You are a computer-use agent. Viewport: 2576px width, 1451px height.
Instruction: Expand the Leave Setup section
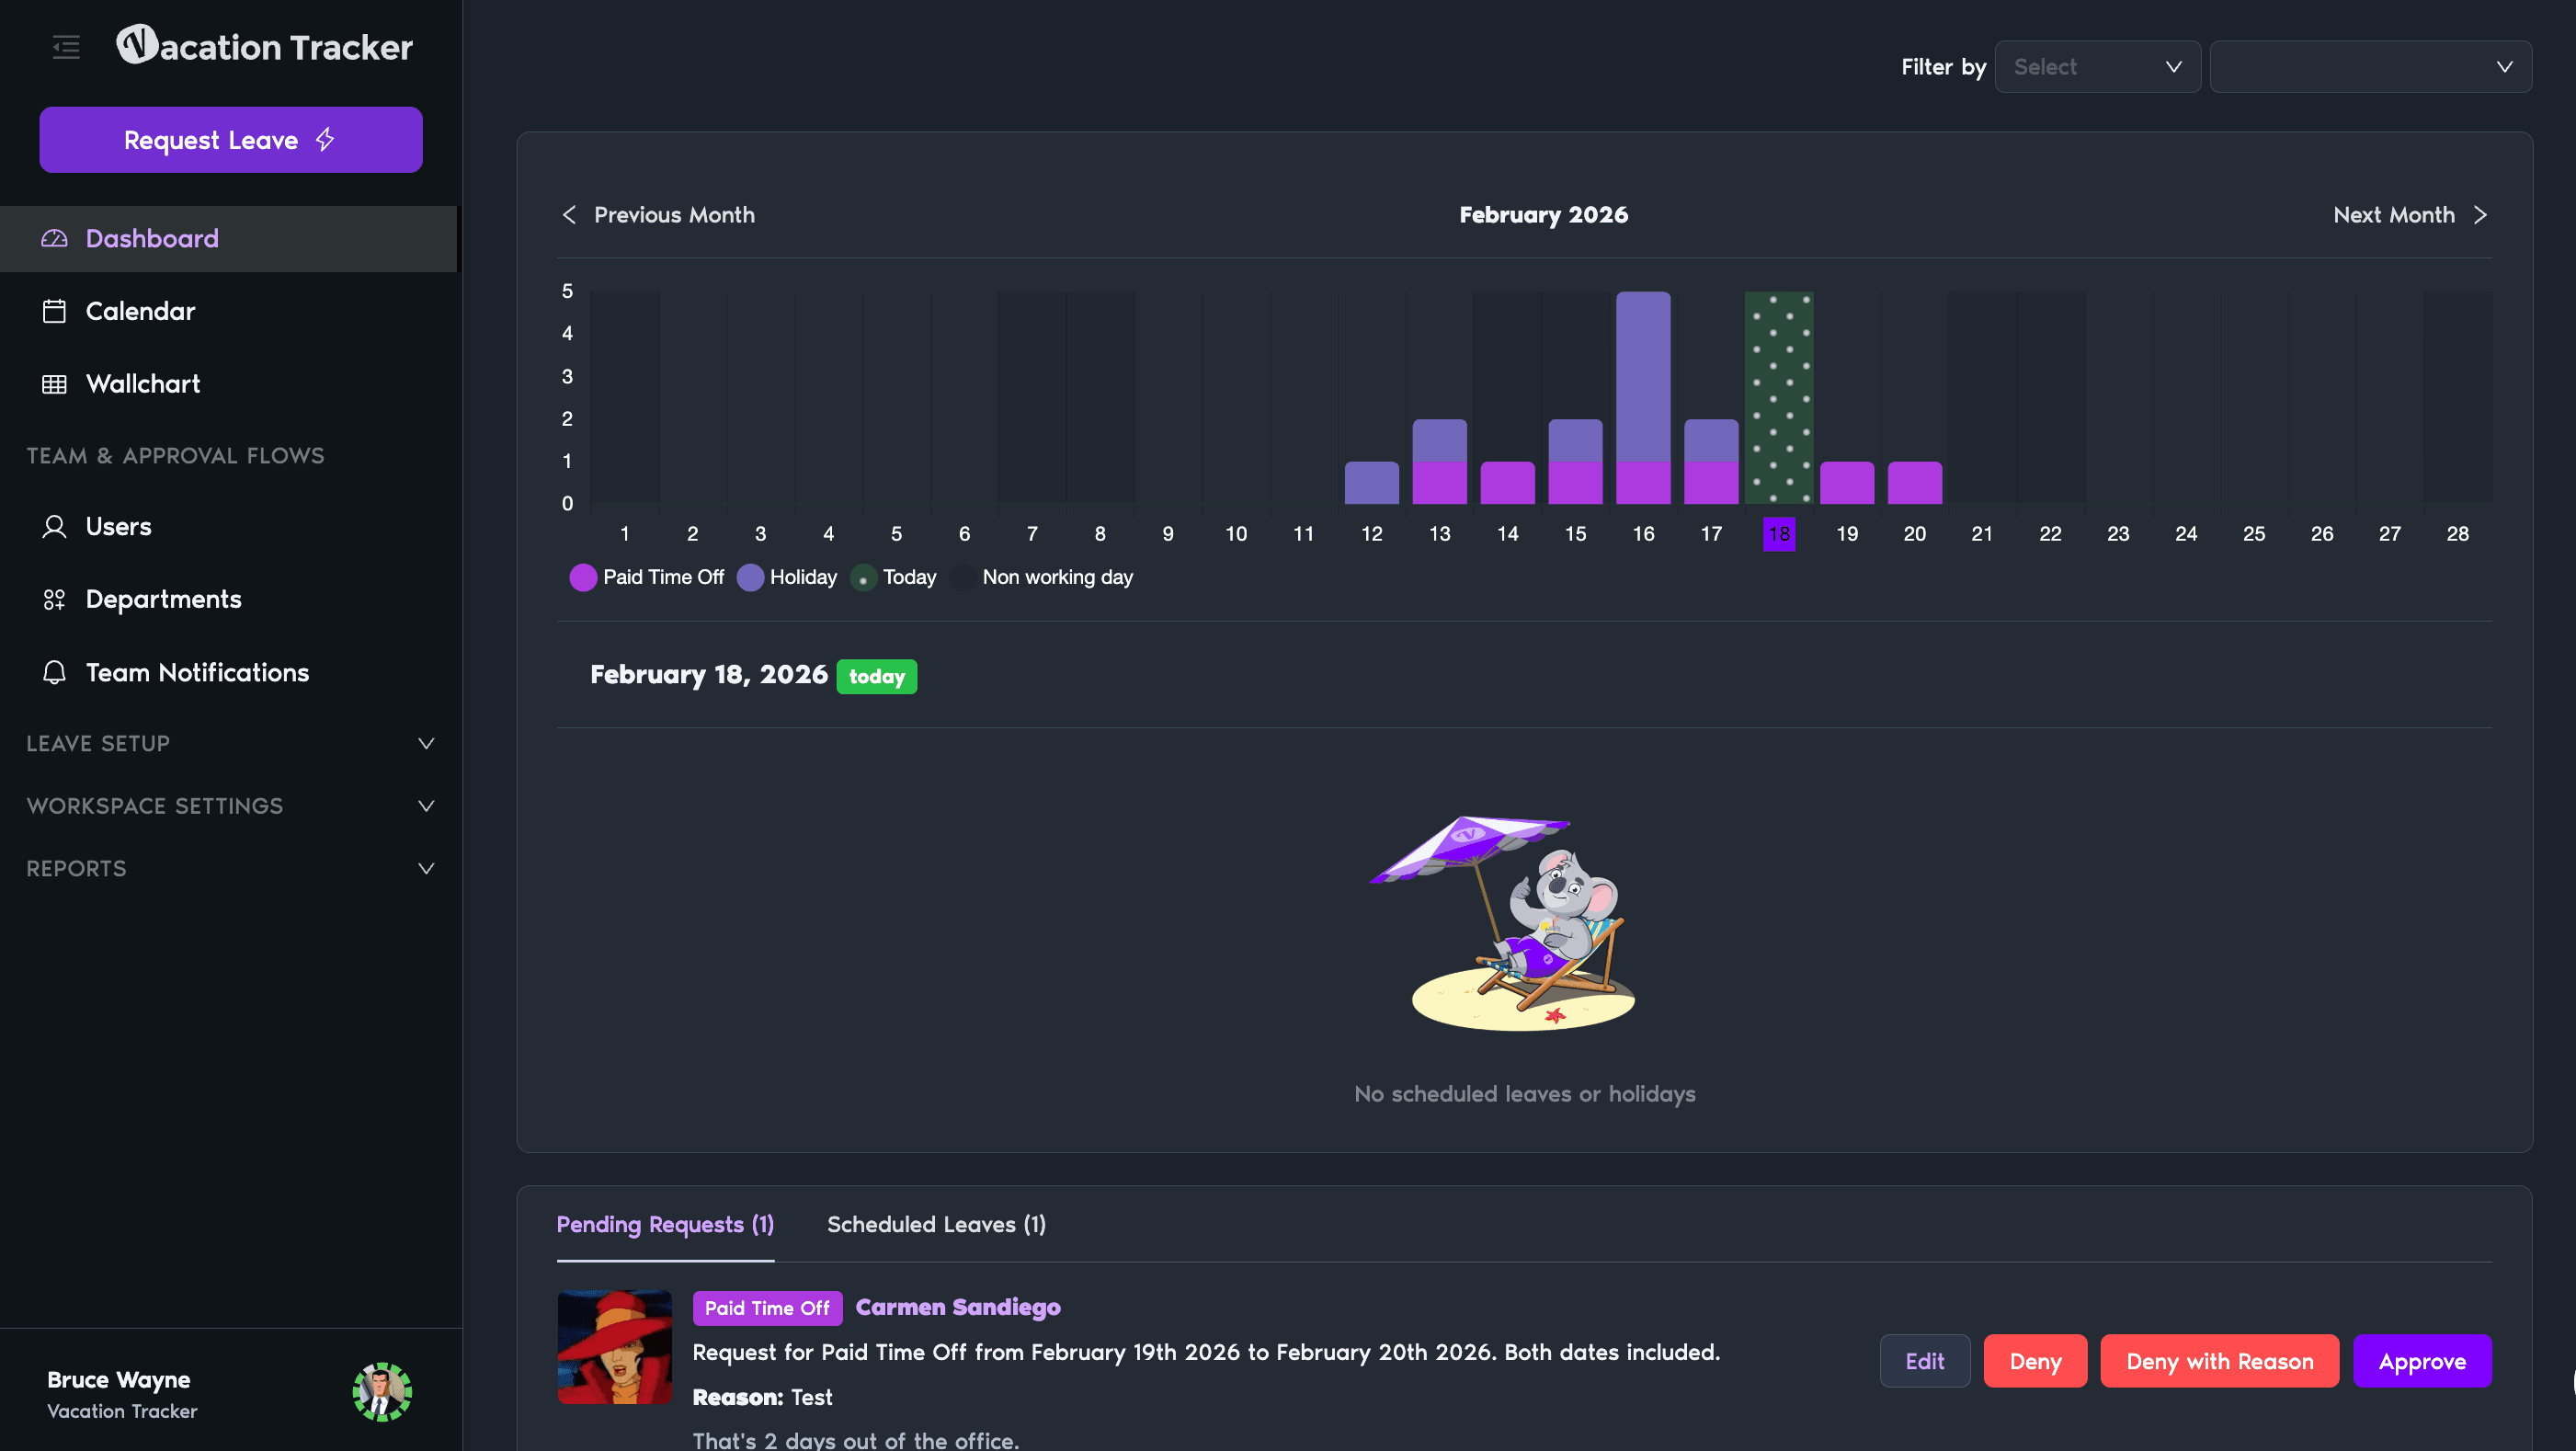tap(426, 743)
